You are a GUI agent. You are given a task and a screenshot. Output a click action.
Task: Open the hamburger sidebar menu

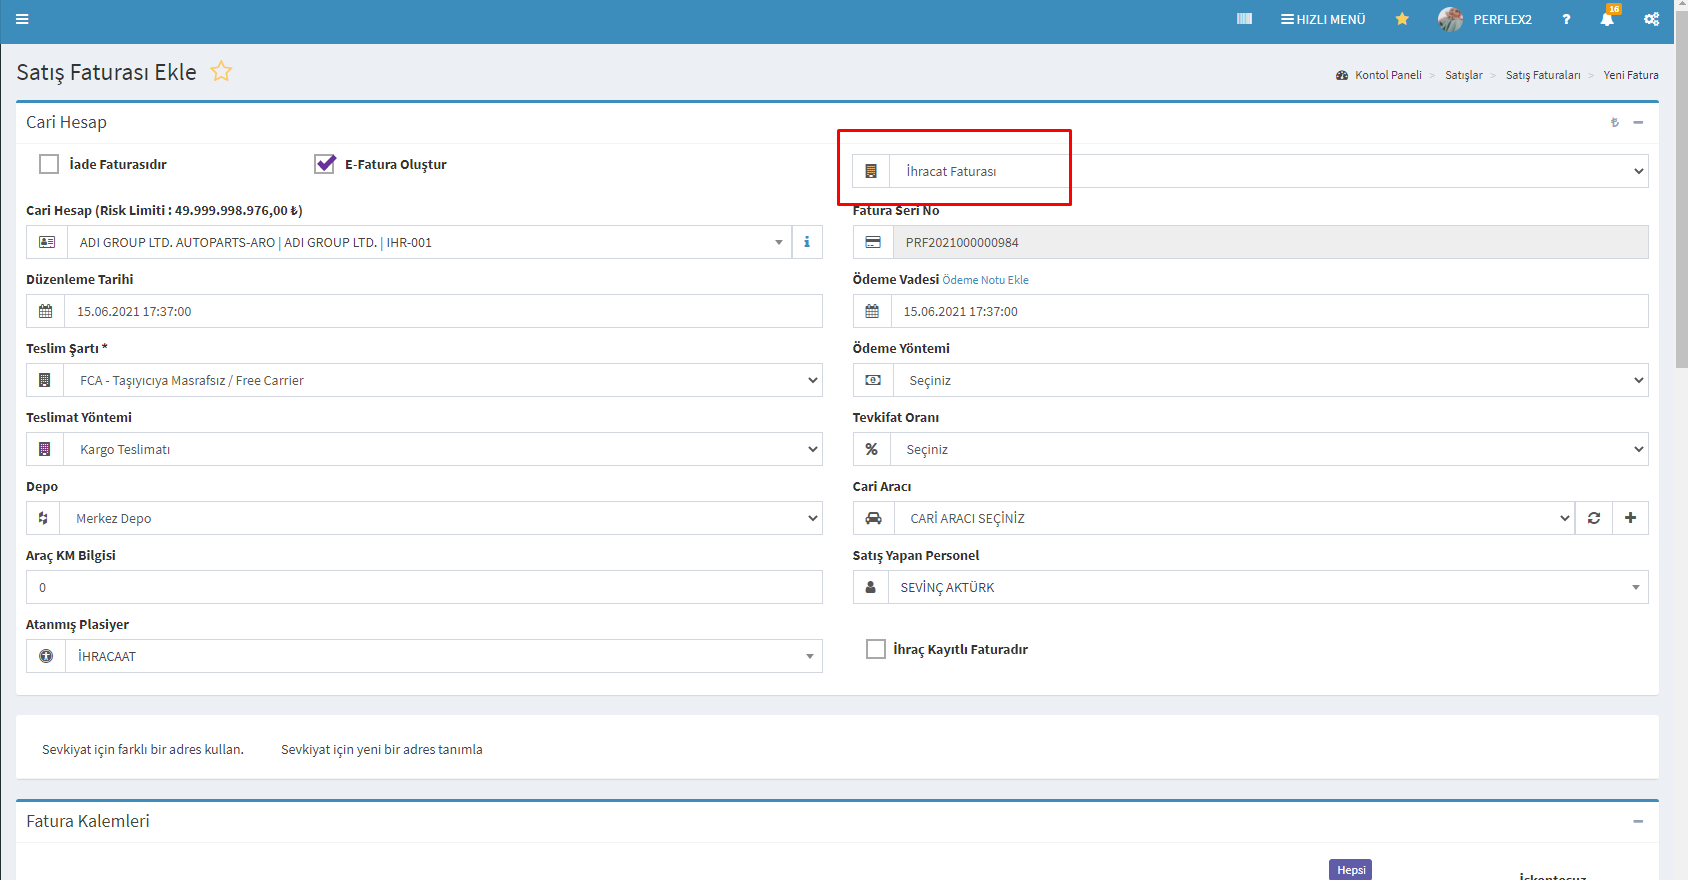coord(22,19)
